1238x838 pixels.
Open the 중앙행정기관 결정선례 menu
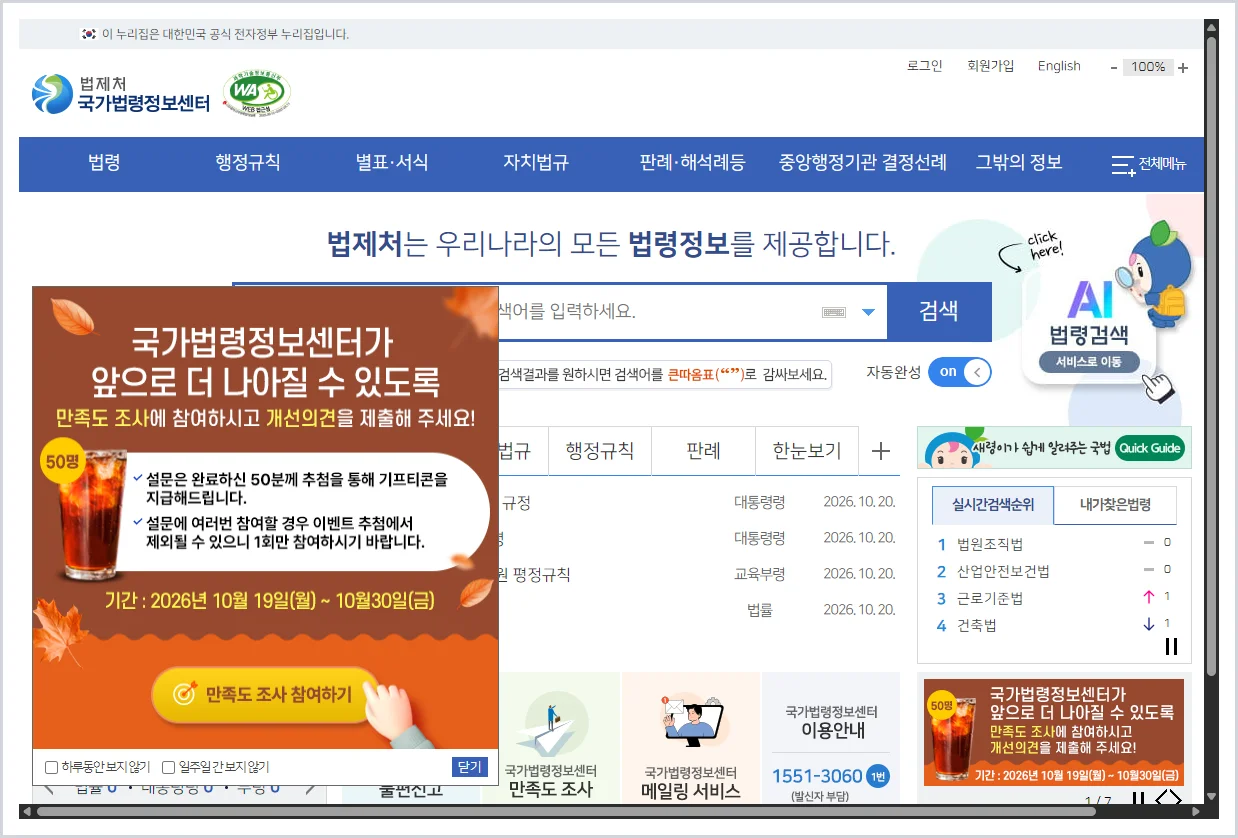[x=863, y=162]
